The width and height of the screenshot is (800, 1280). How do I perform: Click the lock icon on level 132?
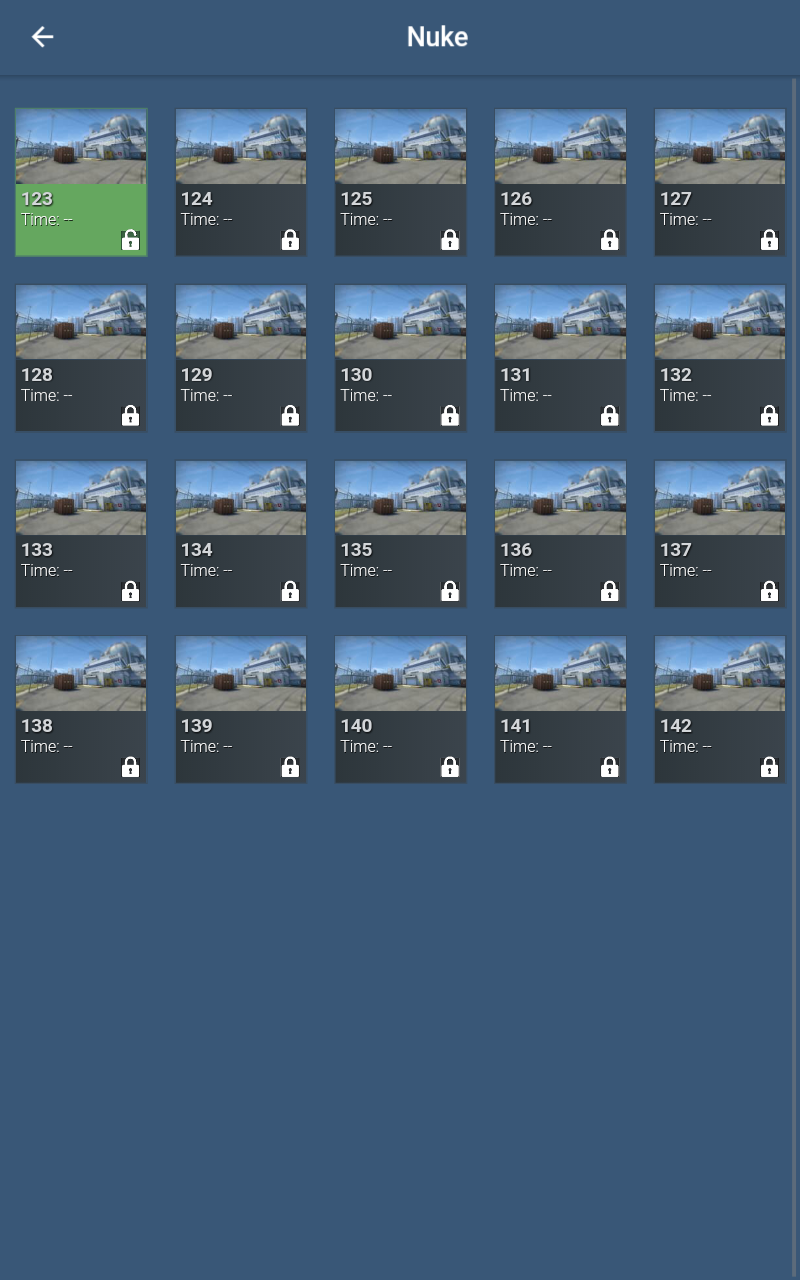coord(769,415)
